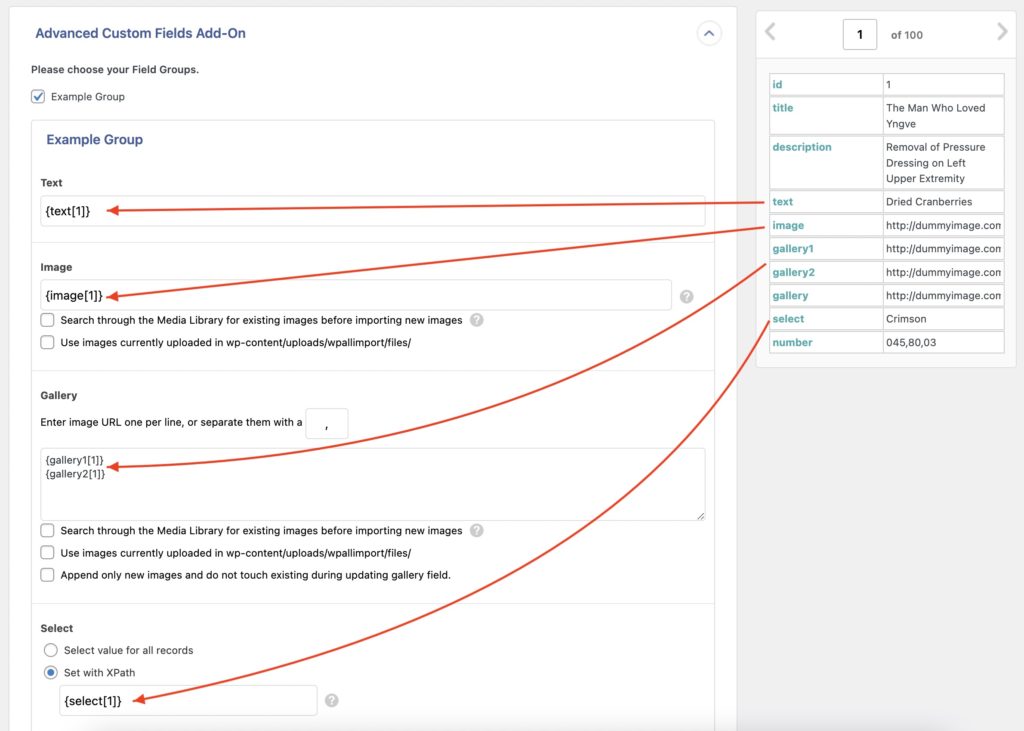This screenshot has height=731, width=1024.
Task: Select the 'Select value for all records' radio option
Action: [x=50, y=650]
